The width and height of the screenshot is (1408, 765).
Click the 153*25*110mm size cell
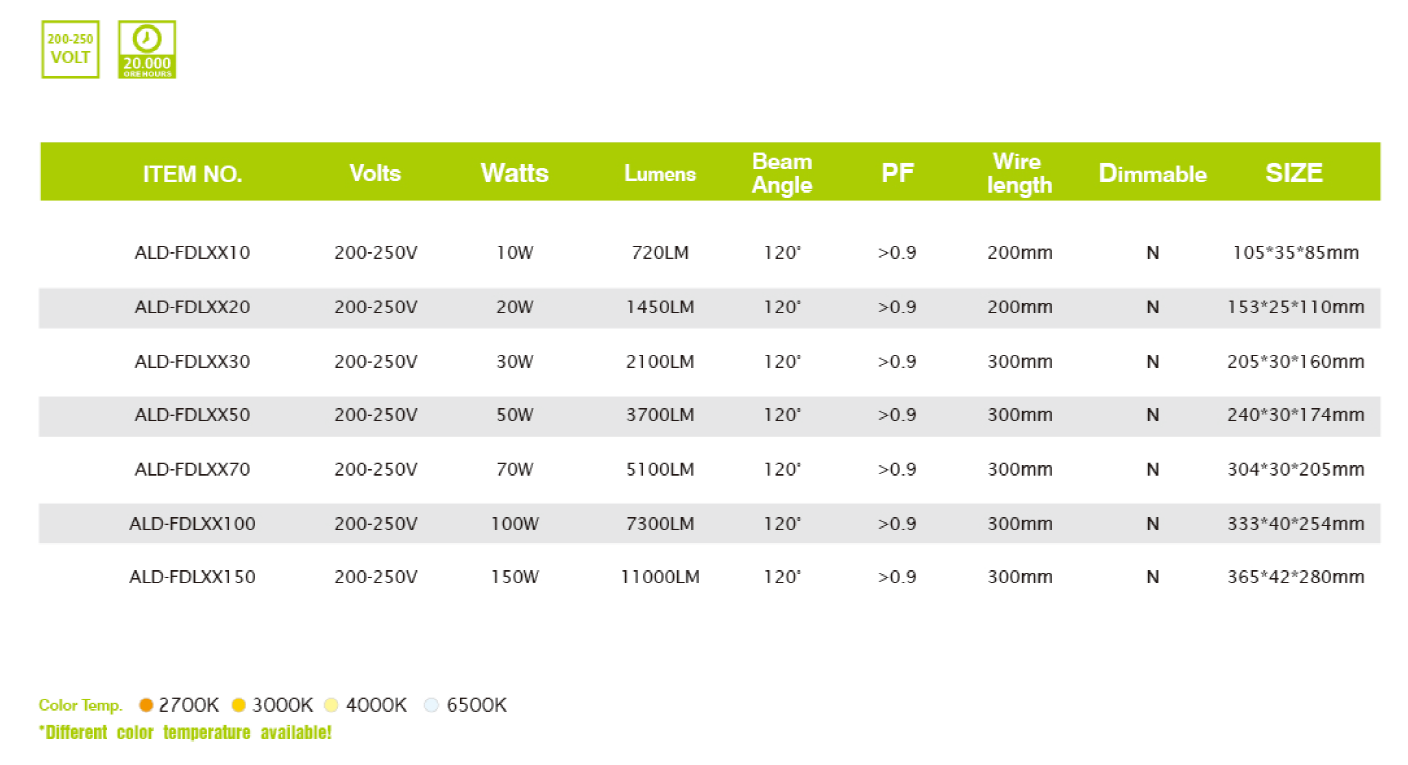1296,307
